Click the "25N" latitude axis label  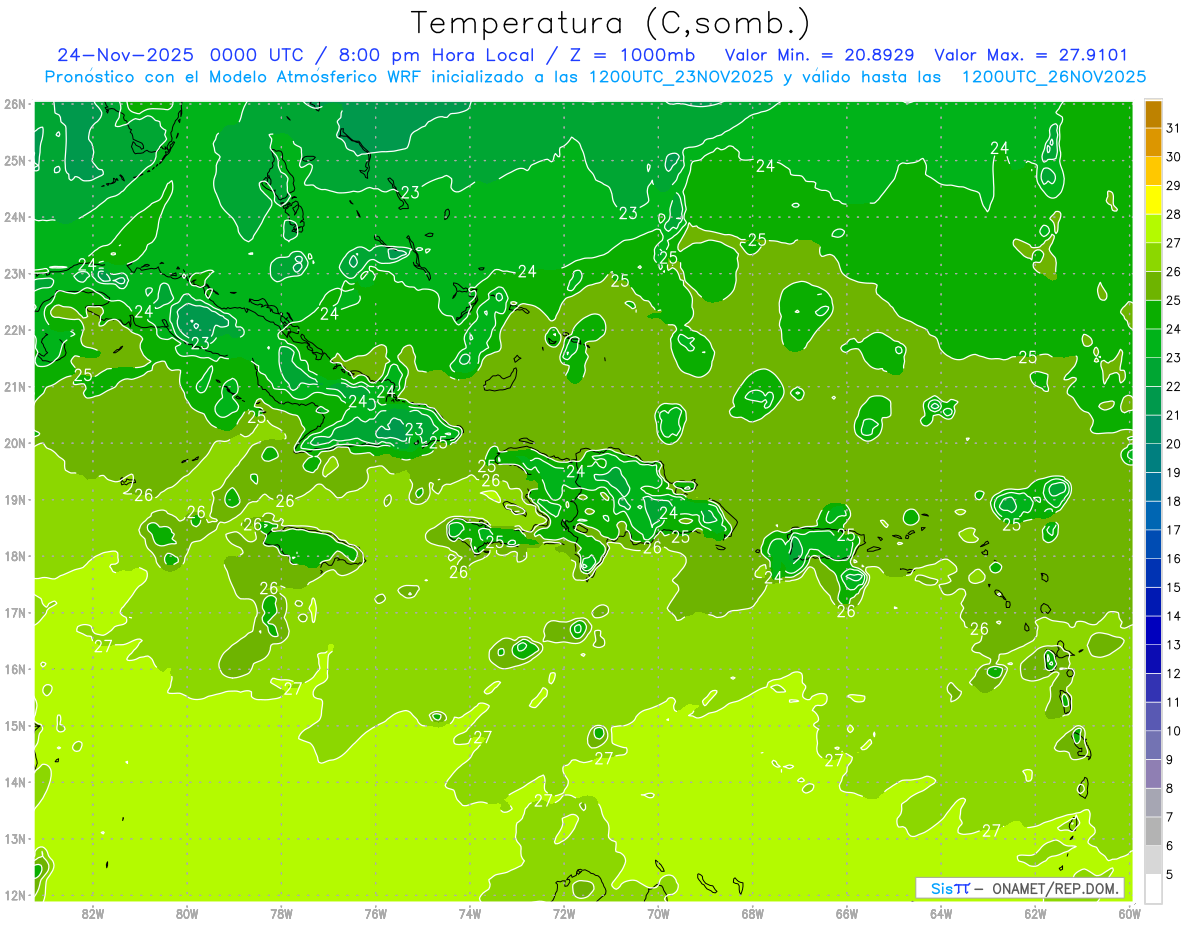[15, 161]
